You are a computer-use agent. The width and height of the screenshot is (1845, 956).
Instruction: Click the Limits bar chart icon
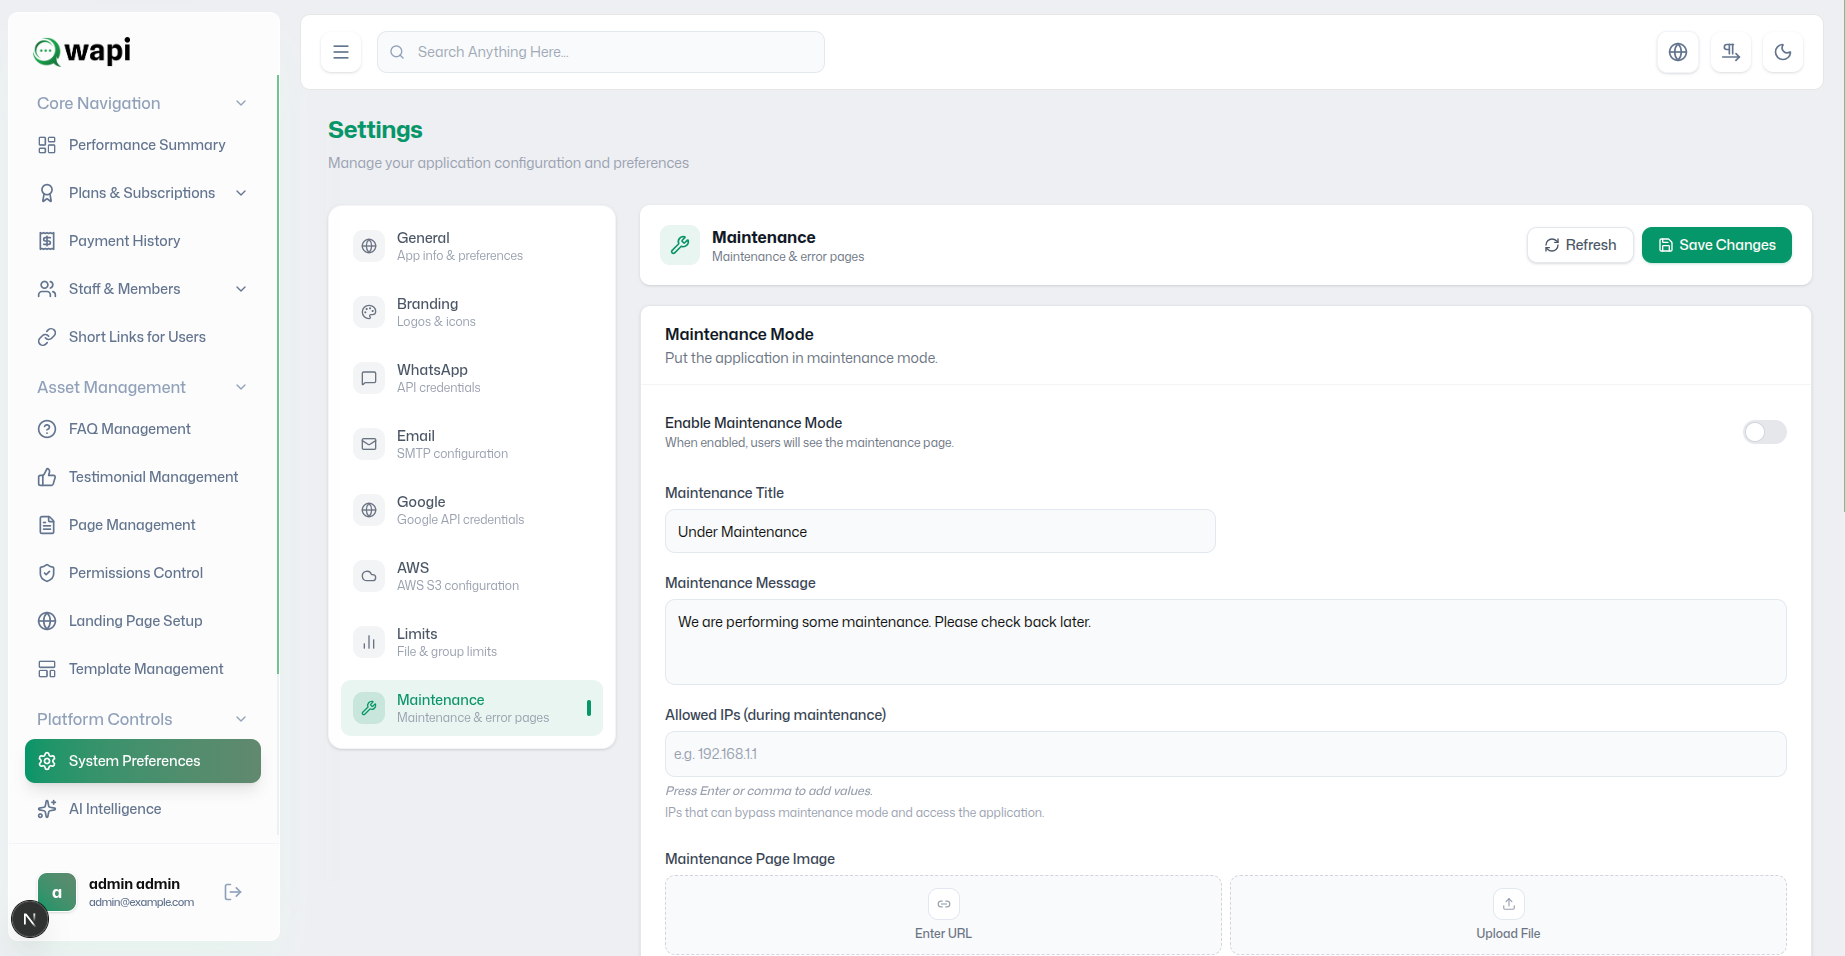[x=369, y=642]
